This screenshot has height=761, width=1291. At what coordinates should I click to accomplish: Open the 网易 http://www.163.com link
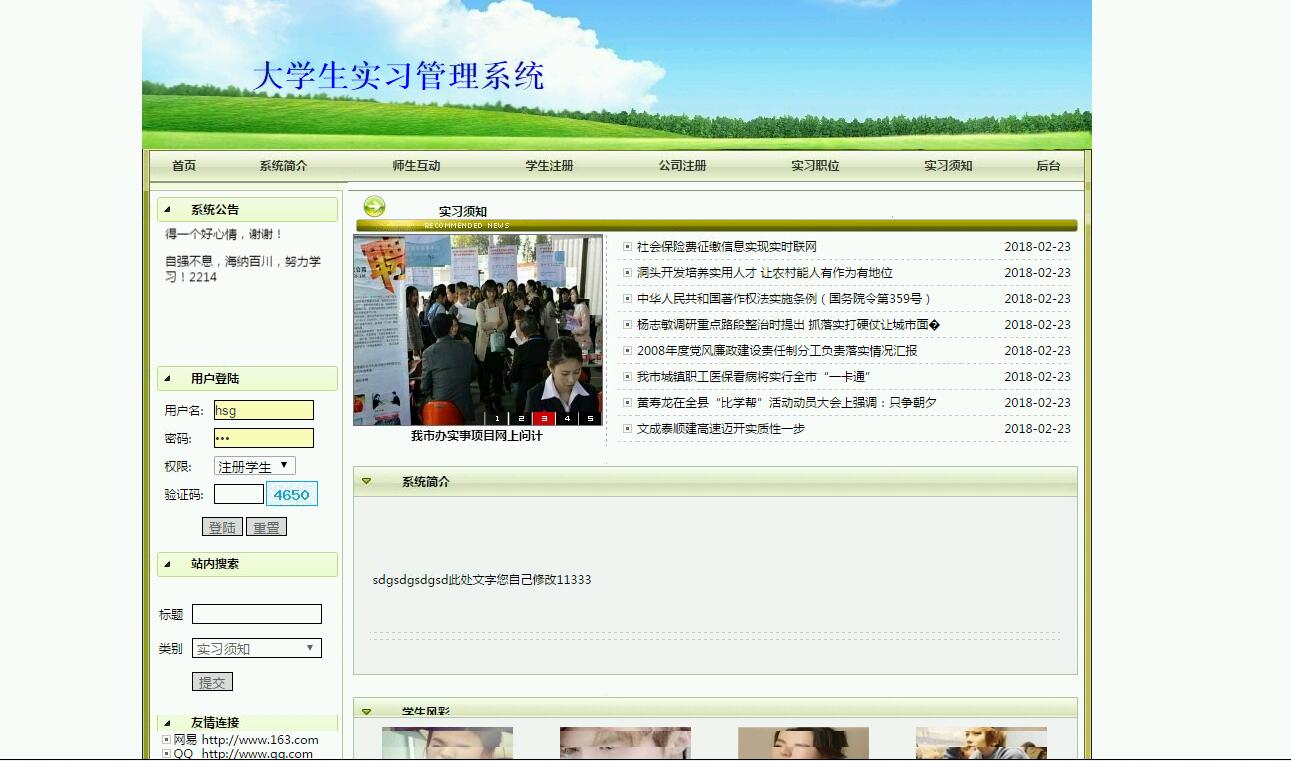tap(246, 740)
